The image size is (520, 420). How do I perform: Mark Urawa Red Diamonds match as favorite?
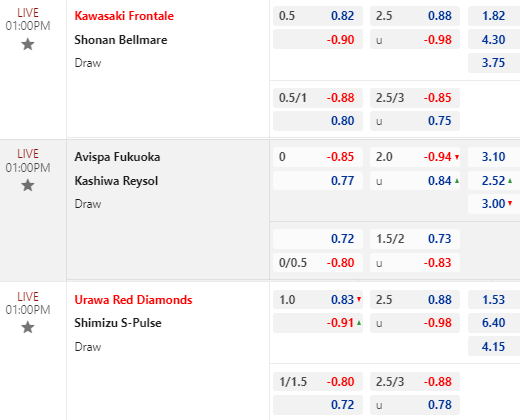28,327
